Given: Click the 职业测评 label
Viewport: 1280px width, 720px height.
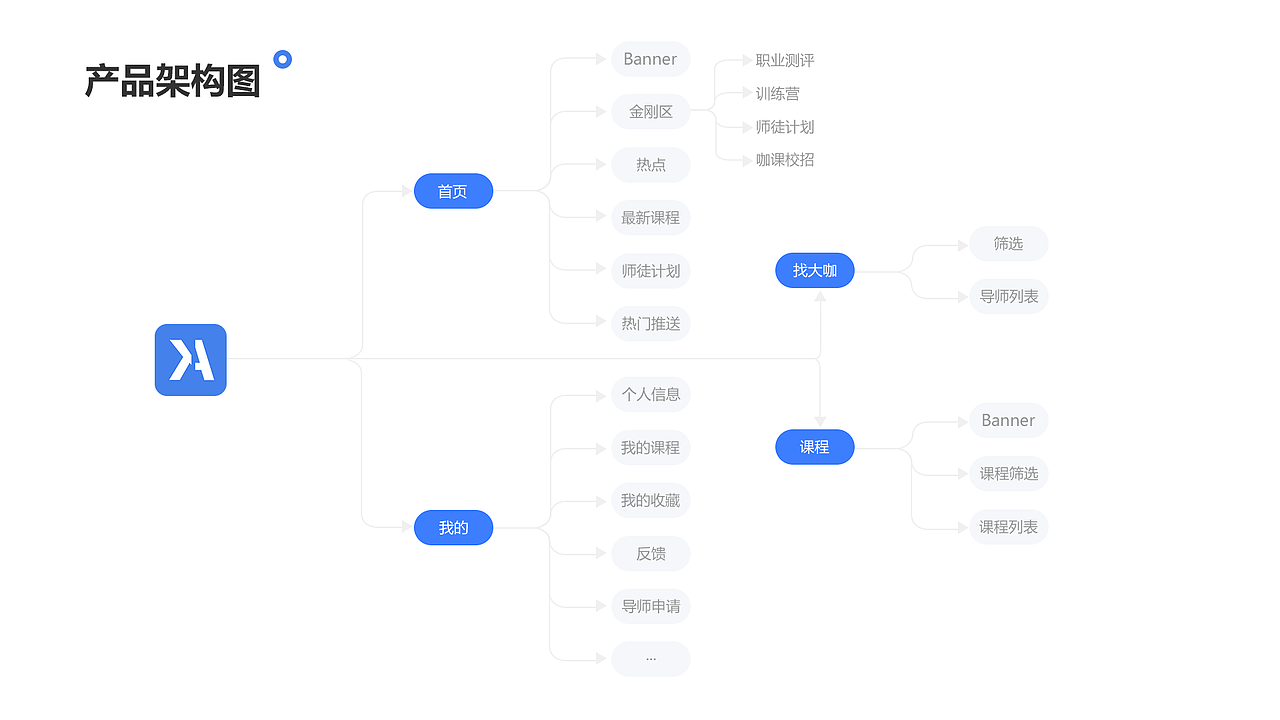Looking at the screenshot, I should pyautogui.click(x=785, y=61).
